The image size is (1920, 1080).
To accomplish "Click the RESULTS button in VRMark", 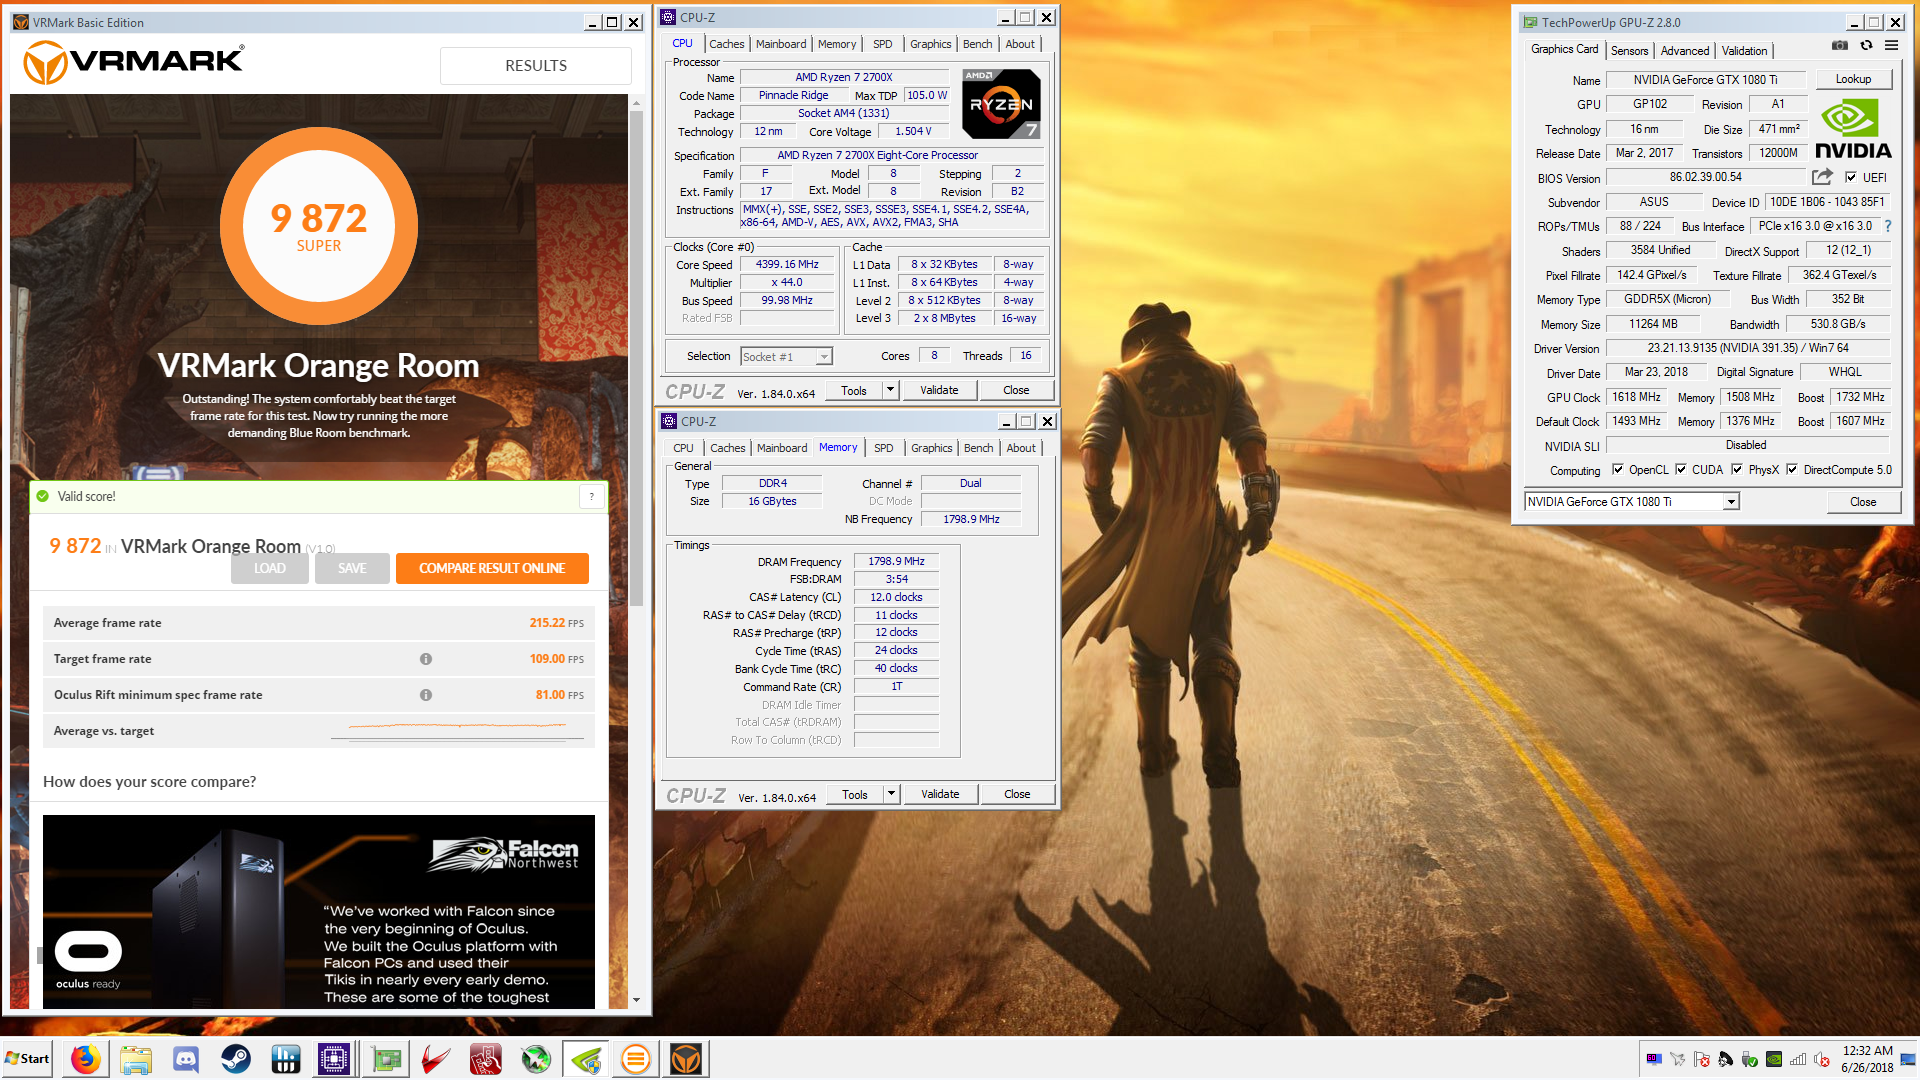I will tap(536, 66).
